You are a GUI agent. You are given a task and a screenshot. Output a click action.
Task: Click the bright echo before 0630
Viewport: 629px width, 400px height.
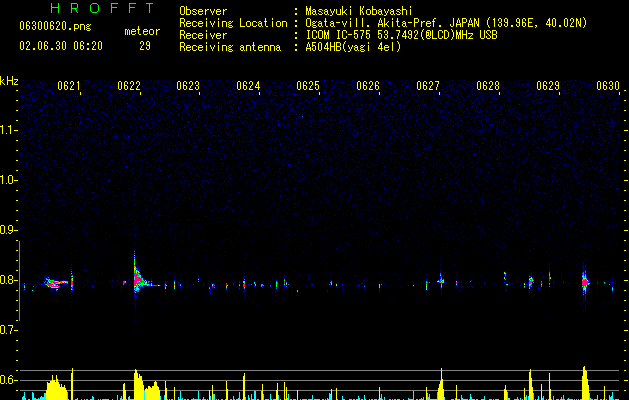[x=585, y=282]
